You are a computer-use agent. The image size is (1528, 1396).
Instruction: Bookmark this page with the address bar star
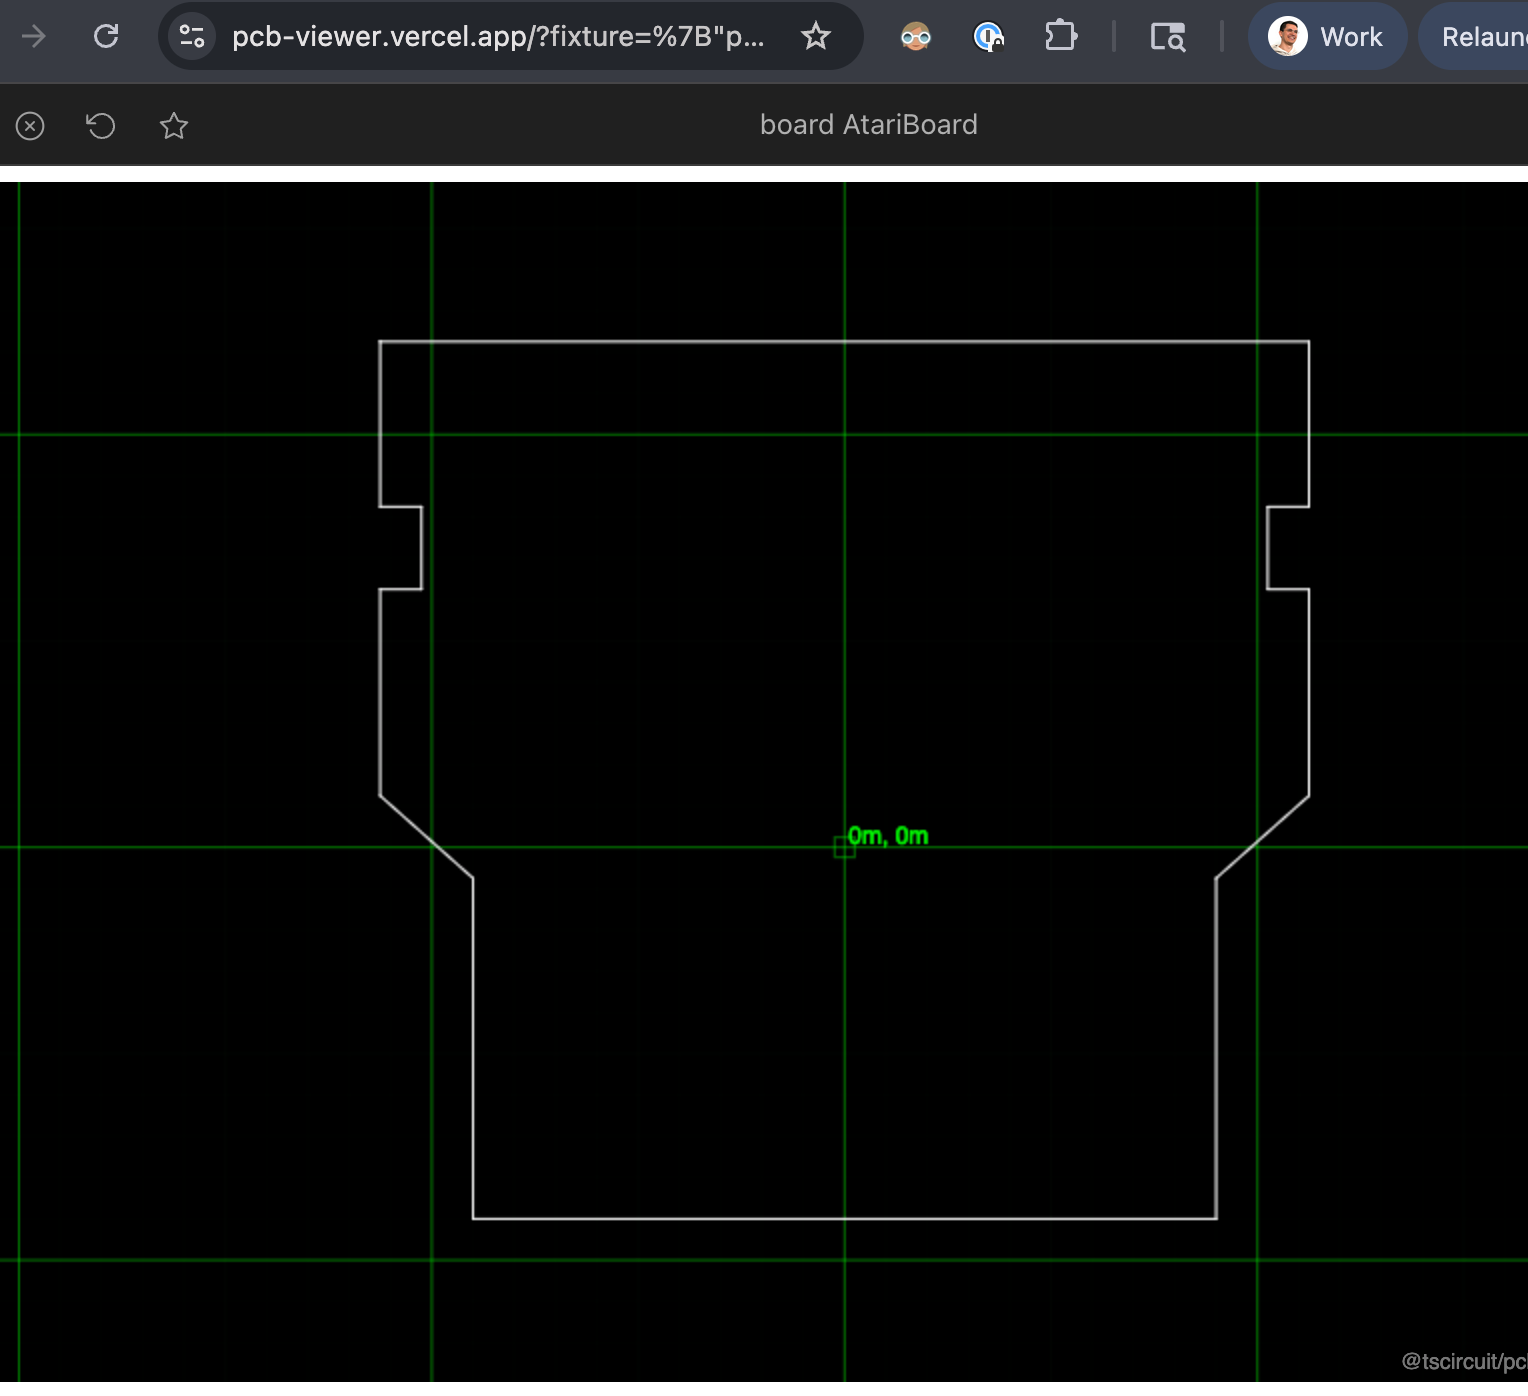(x=816, y=37)
